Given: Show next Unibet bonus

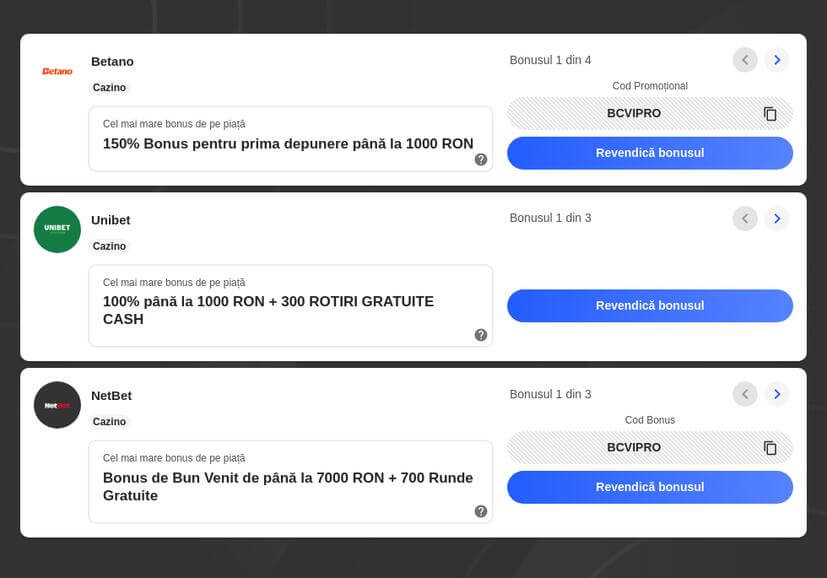Looking at the screenshot, I should click(777, 218).
